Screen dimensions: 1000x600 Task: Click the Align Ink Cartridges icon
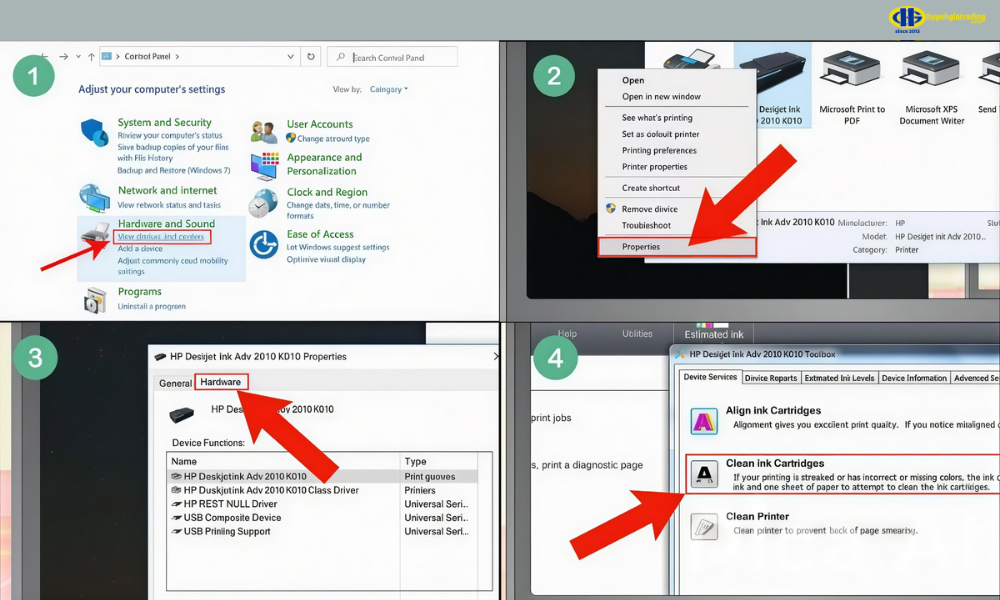tap(706, 422)
